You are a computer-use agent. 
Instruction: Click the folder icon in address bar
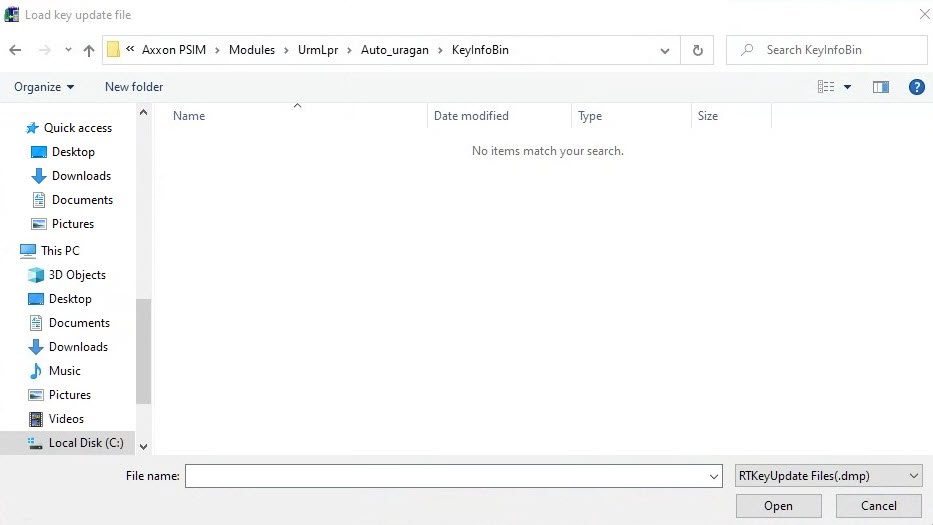pyautogui.click(x=114, y=50)
